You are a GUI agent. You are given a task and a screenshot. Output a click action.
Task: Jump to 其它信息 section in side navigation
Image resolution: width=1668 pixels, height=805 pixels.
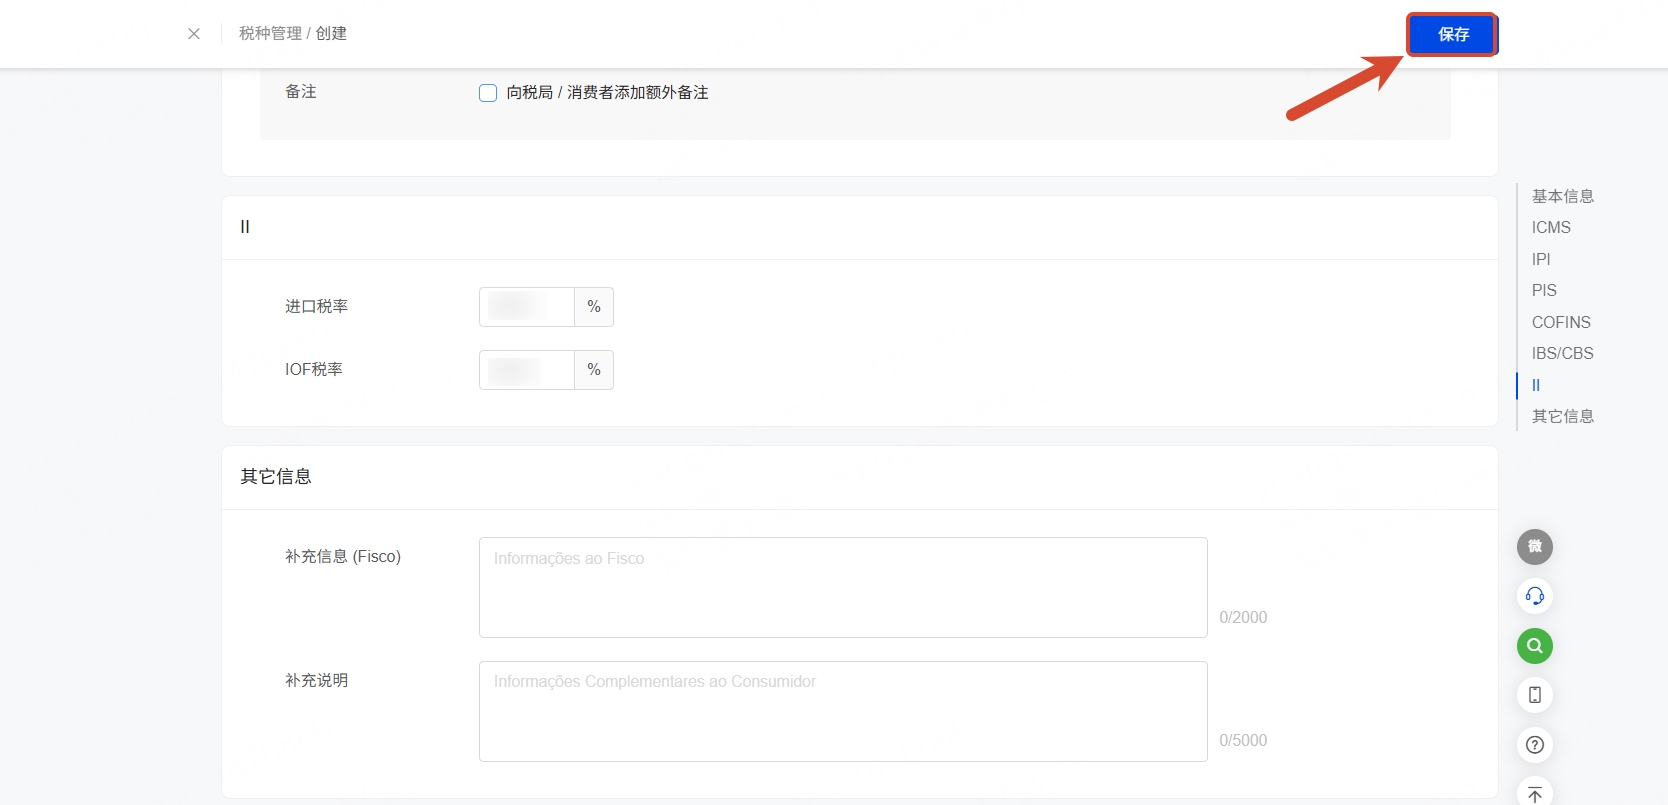[x=1562, y=416]
